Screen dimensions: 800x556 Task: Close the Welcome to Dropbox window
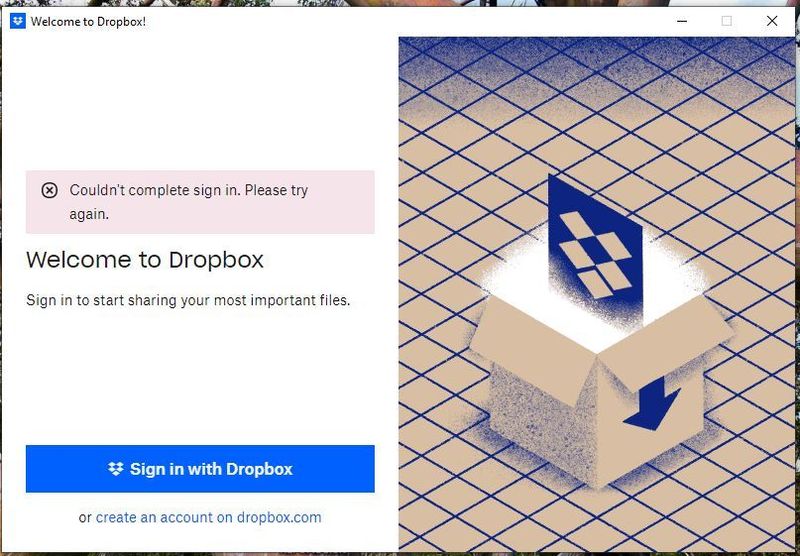[x=772, y=21]
